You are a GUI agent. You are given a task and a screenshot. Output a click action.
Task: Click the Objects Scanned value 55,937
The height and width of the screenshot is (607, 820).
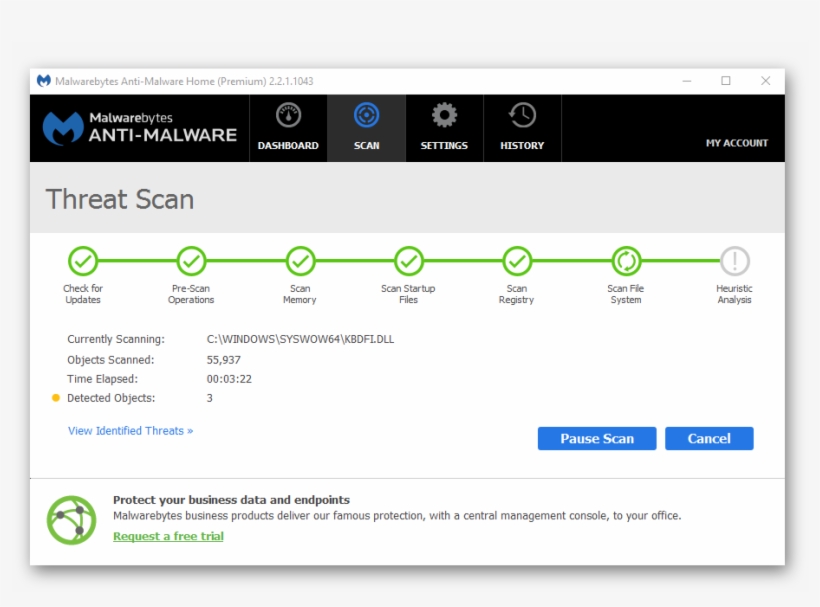(223, 360)
